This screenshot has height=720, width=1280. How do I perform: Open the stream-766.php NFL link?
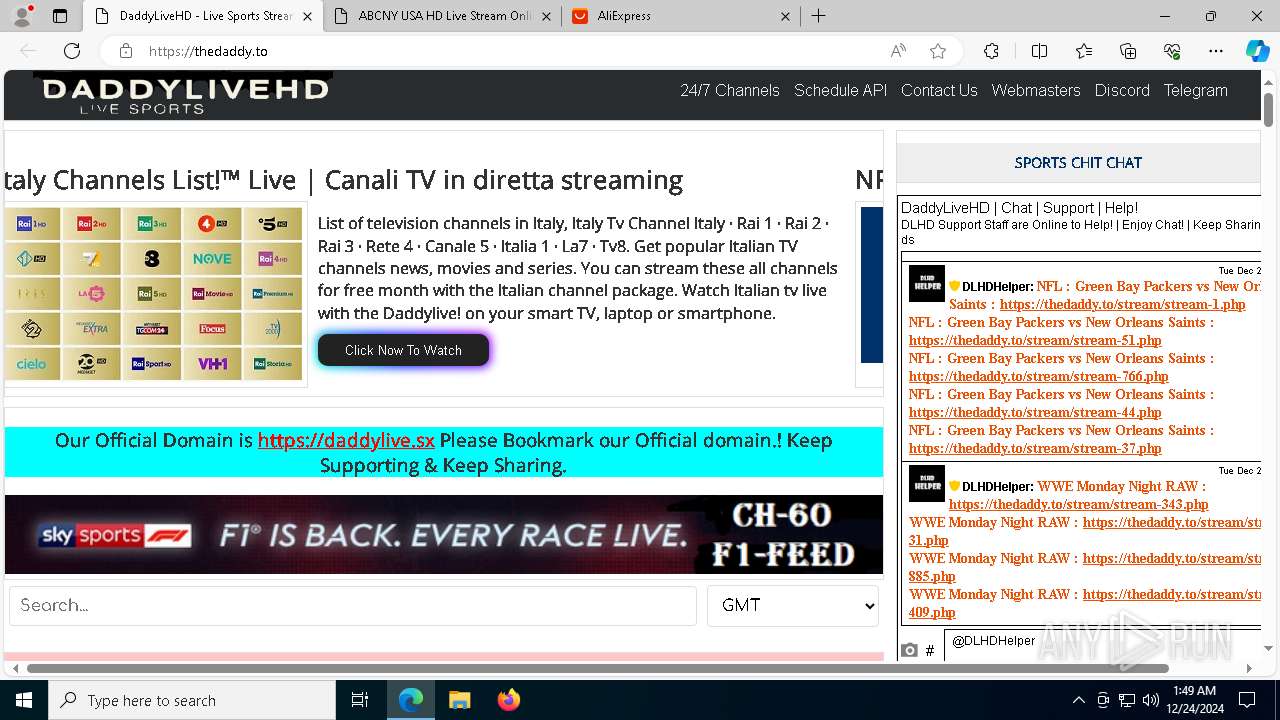pos(1038,376)
